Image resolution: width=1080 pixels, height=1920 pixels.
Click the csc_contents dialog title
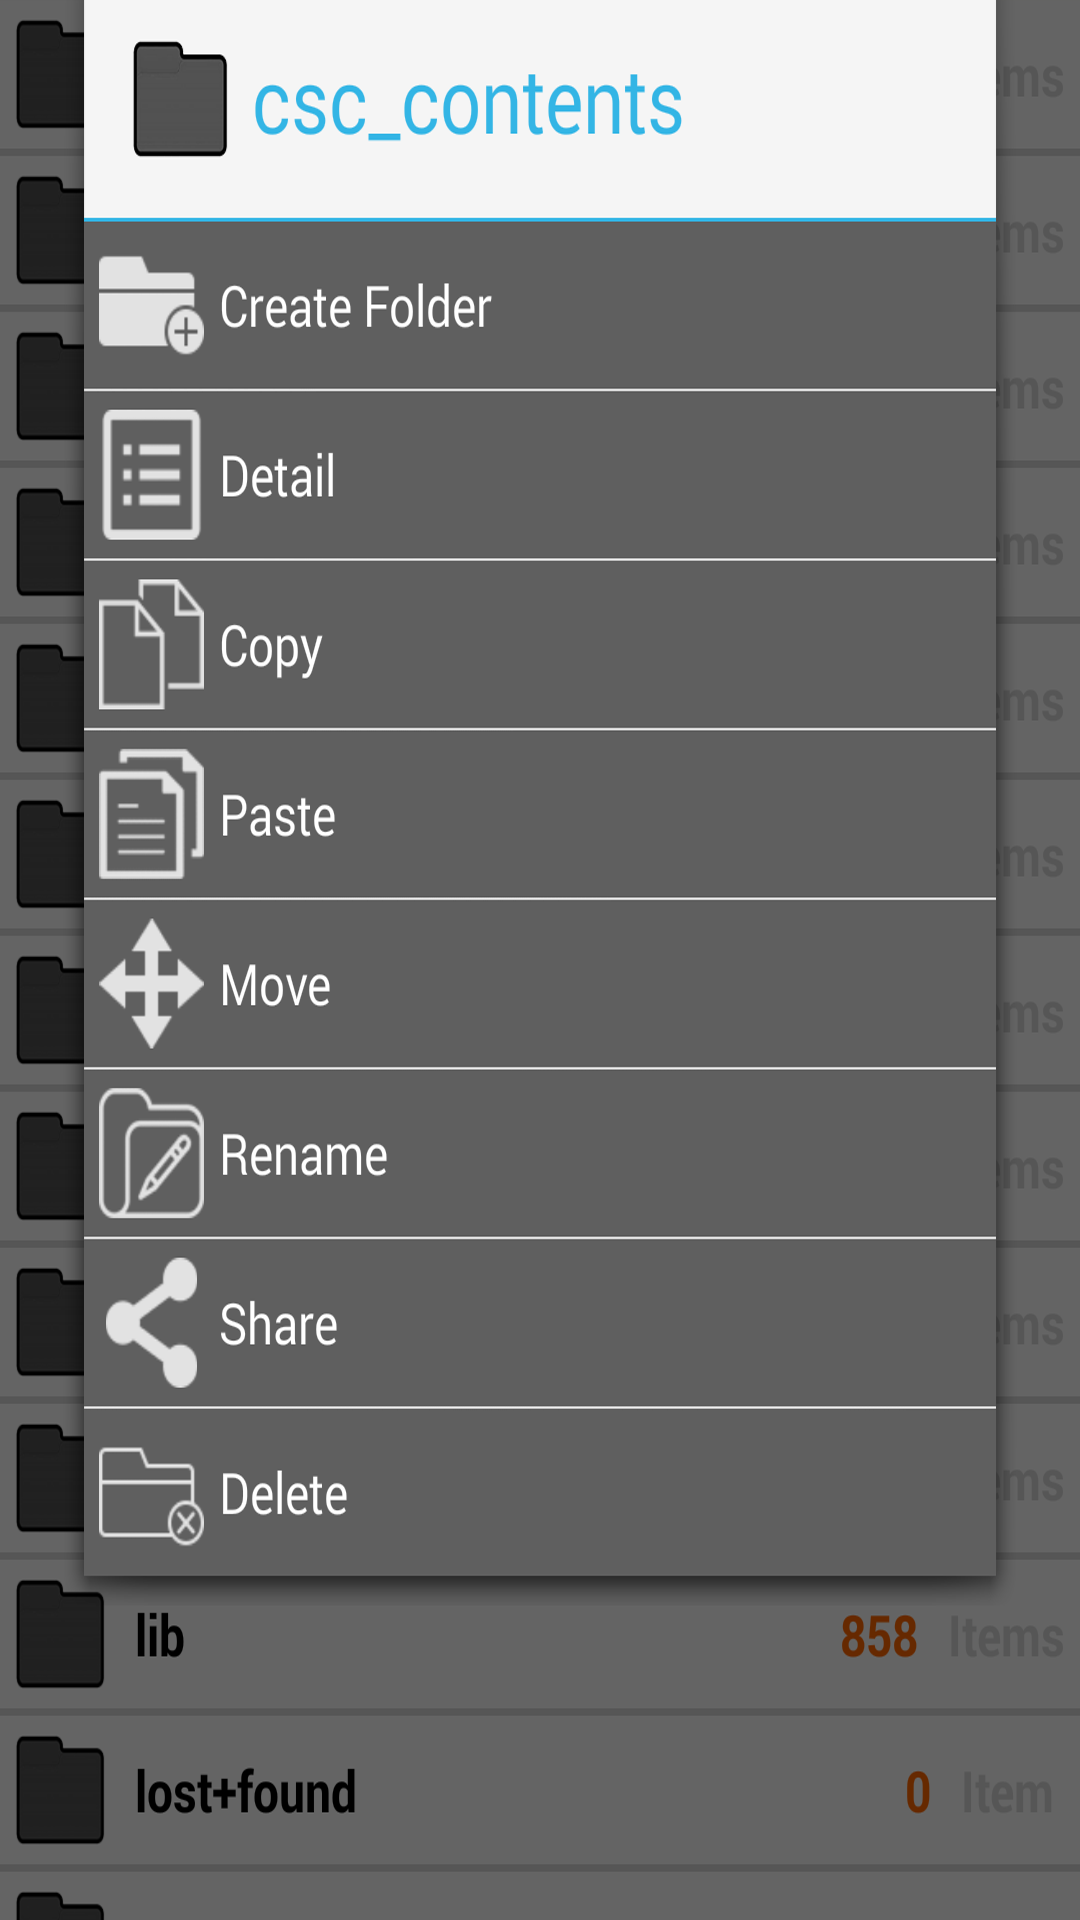click(x=467, y=105)
